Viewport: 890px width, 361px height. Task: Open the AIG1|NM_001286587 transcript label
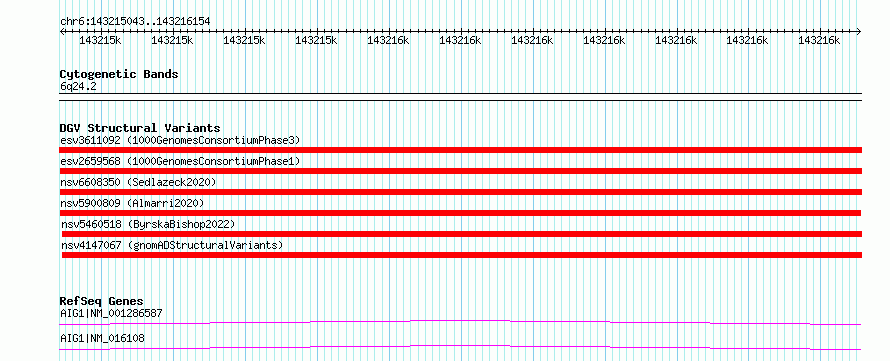[x=112, y=313]
